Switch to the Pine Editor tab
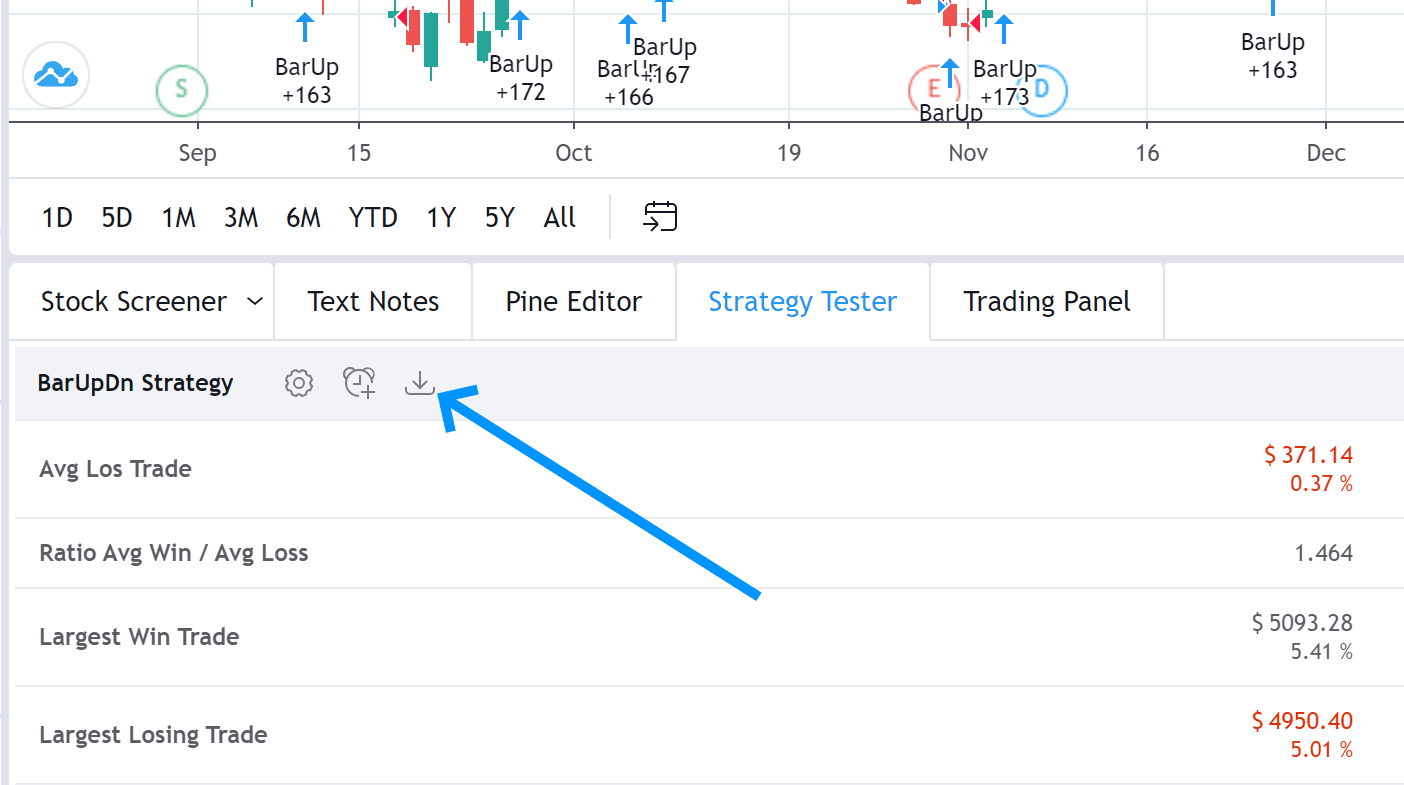Viewport: 1404px width, 785px height. (573, 301)
